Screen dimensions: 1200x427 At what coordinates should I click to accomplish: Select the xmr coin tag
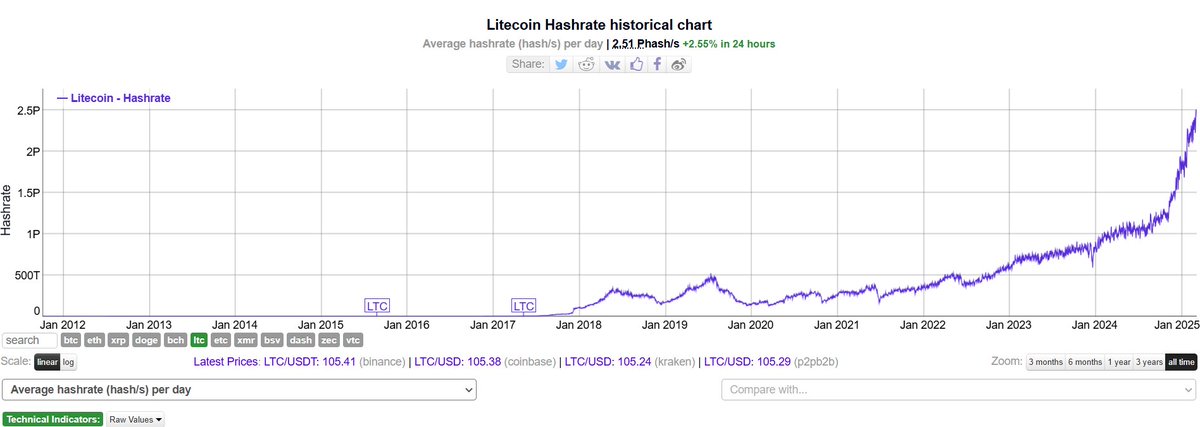pyautogui.click(x=246, y=340)
